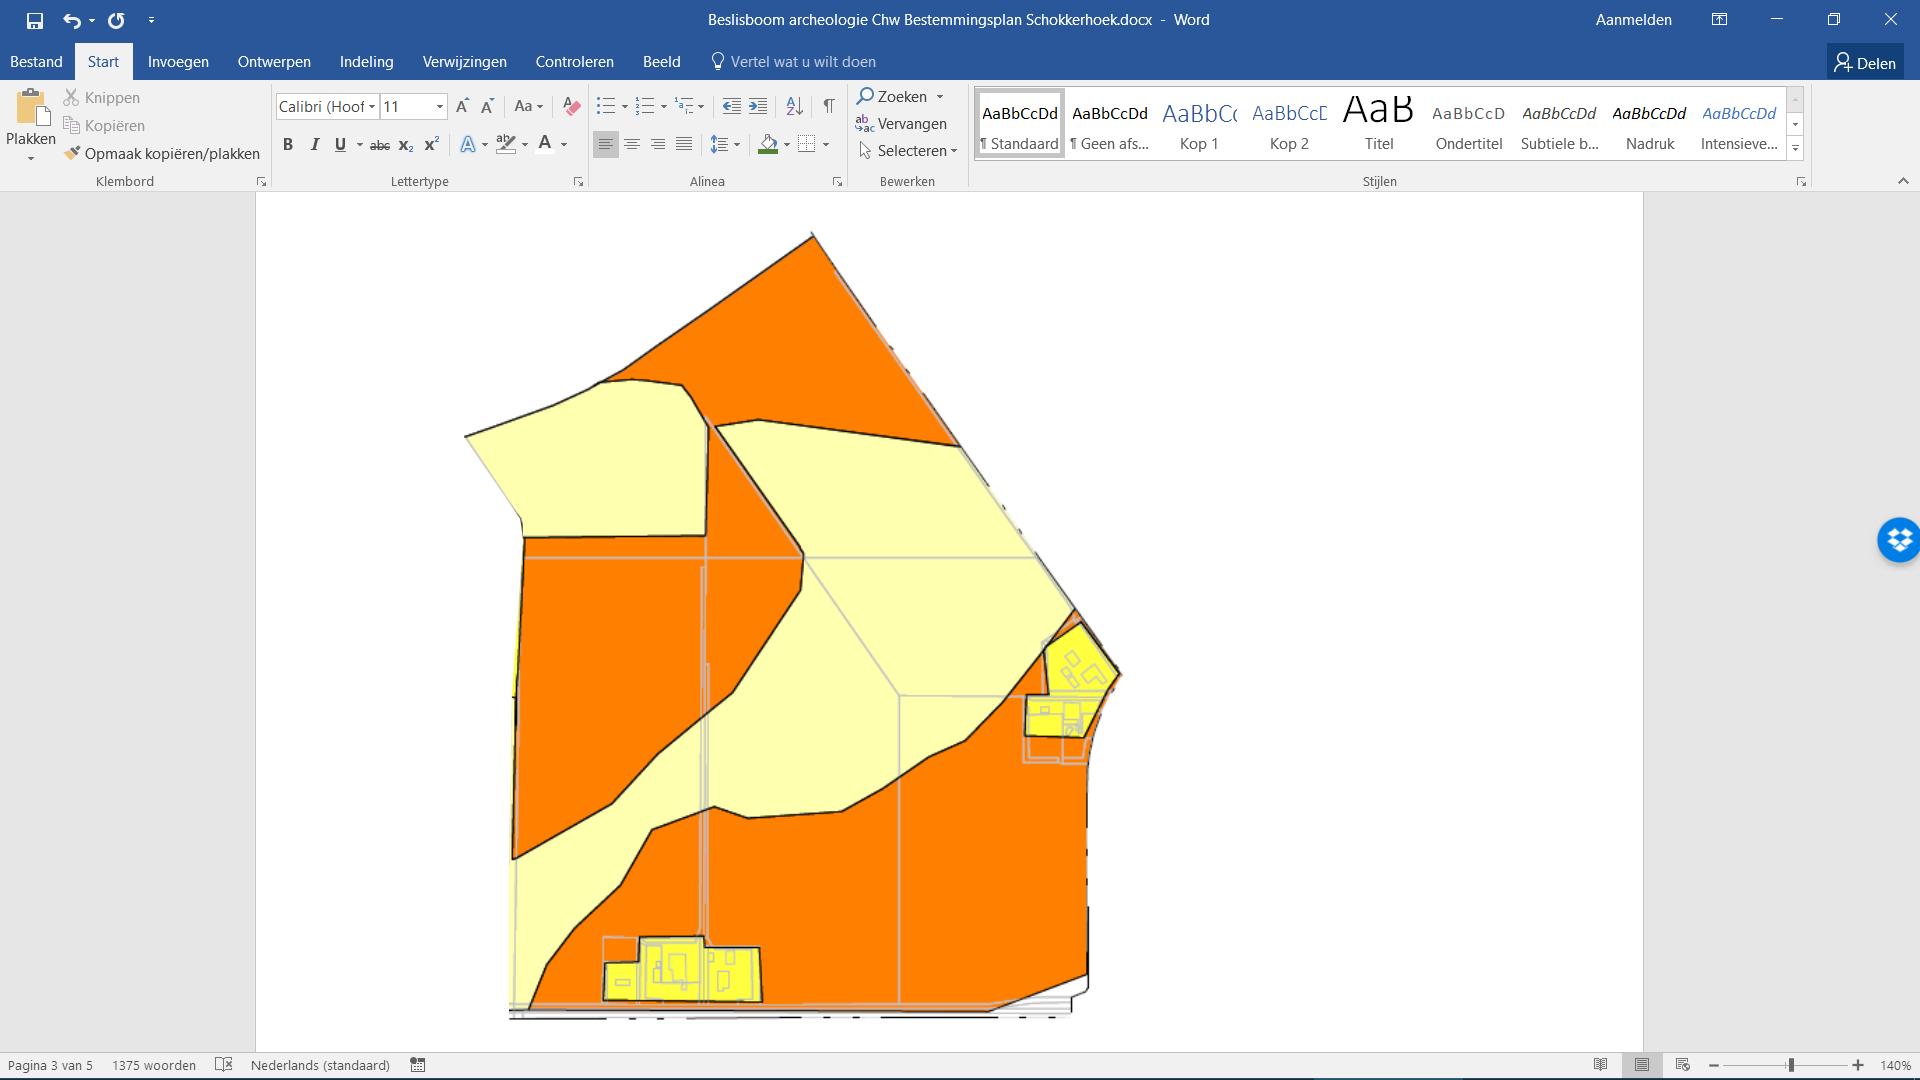Open line spacing options dropdown
Image resolution: width=1920 pixels, height=1080 pixels.
[x=725, y=145]
